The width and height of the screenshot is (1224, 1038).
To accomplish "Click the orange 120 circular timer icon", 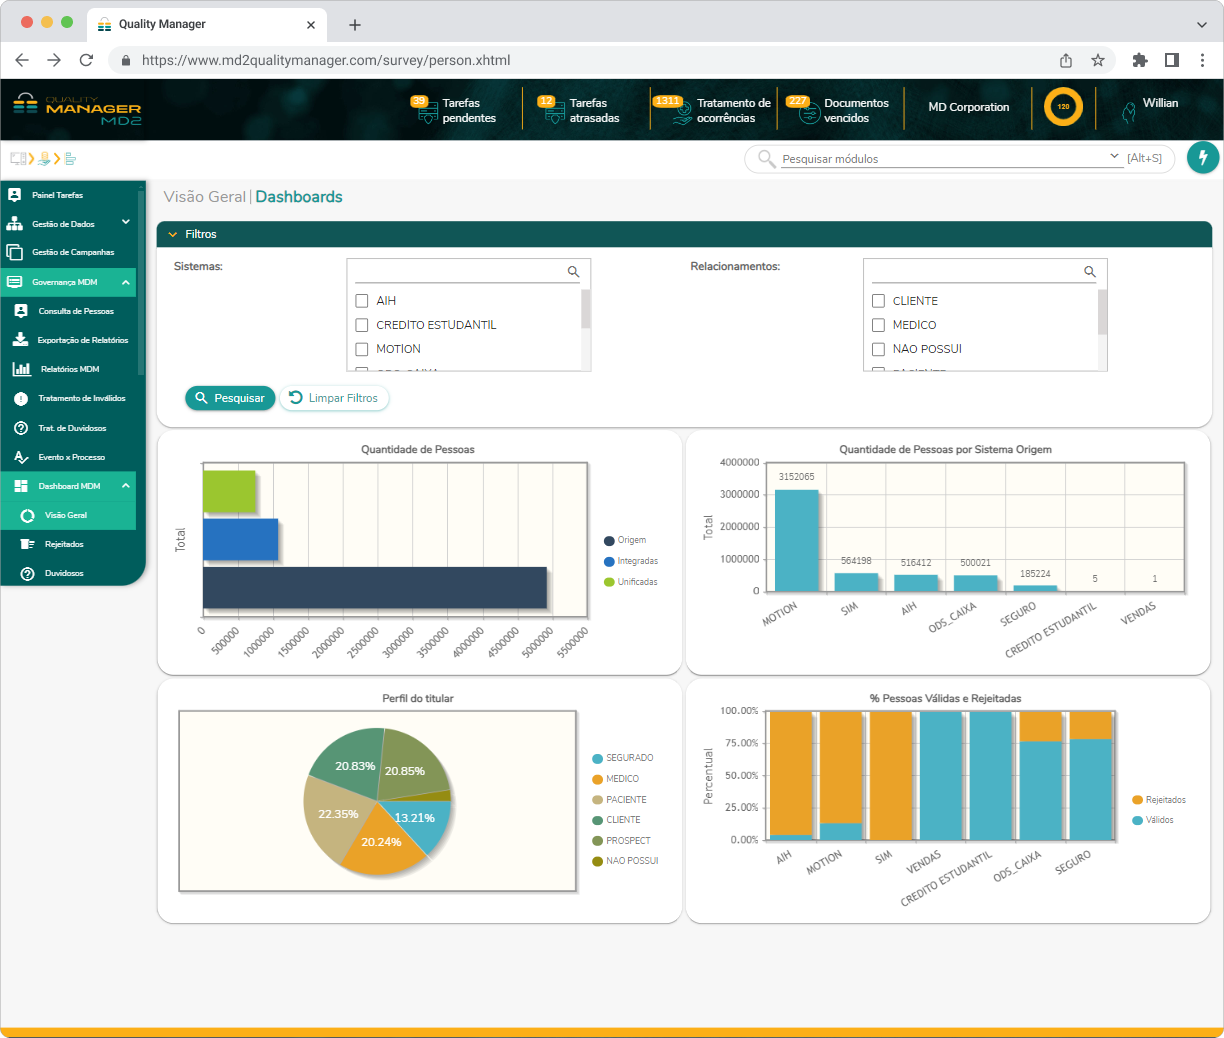I will [x=1063, y=107].
